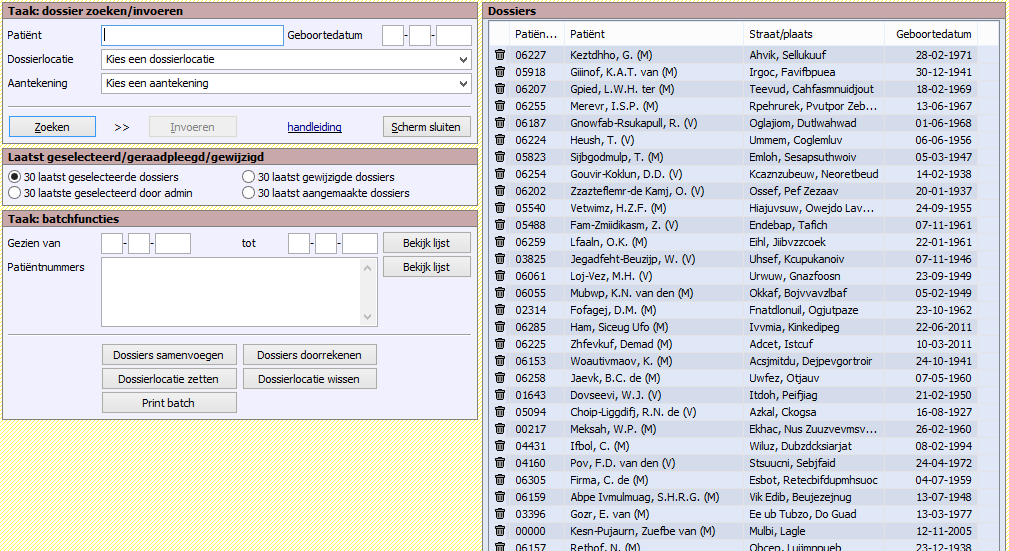Click inside the Patiënt search field
This screenshot has width=1009, height=551.
pyautogui.click(x=192, y=36)
